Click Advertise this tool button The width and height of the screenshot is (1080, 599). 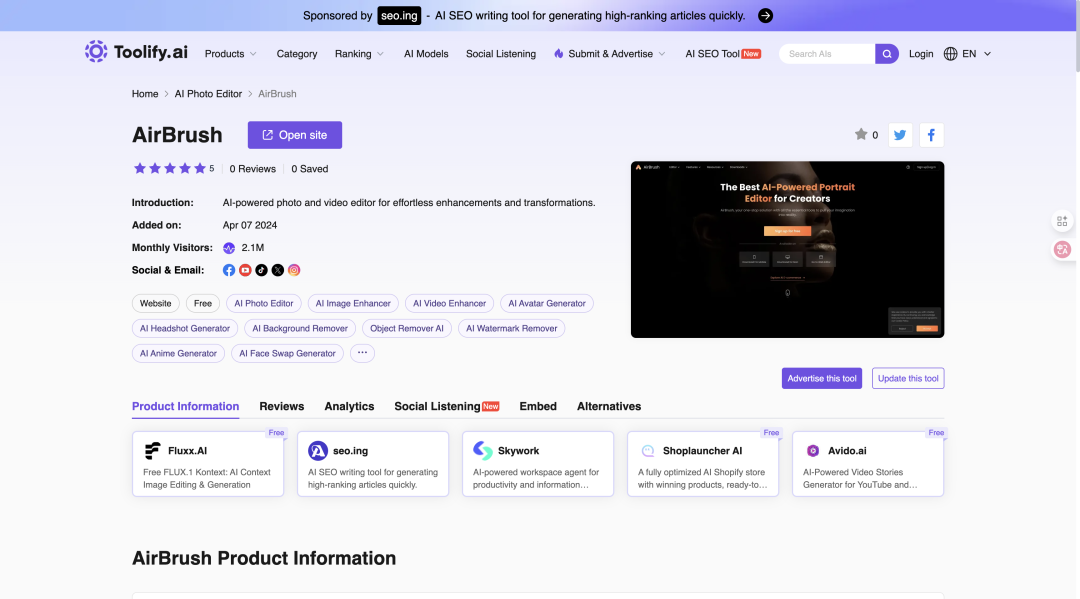tap(822, 378)
